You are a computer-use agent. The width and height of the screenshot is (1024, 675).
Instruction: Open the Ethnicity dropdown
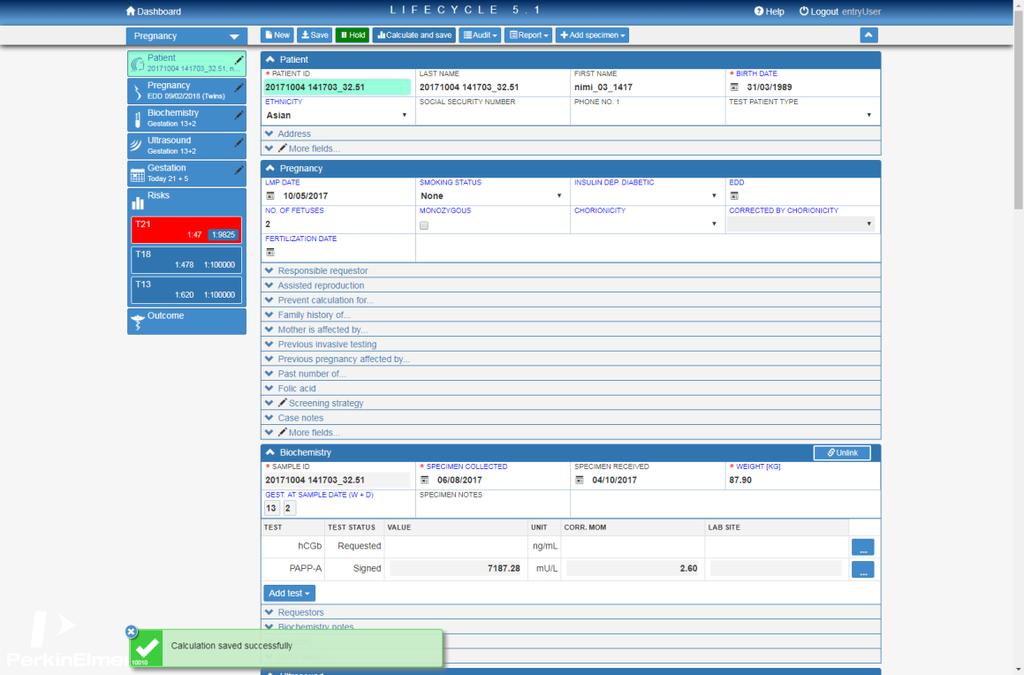337,115
